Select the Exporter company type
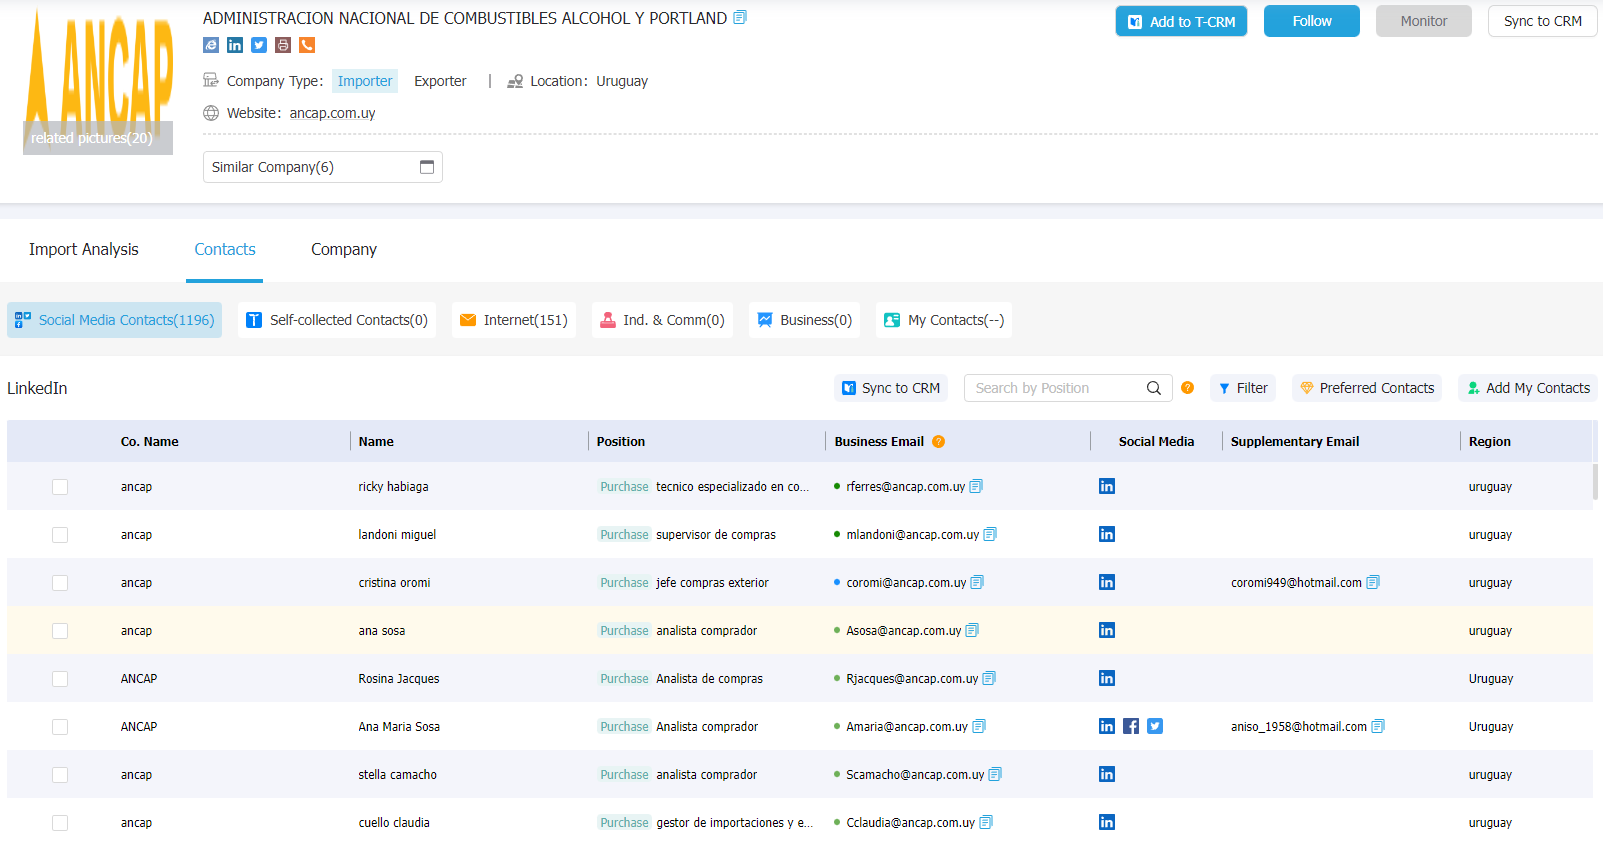1603x846 pixels. pos(440,81)
